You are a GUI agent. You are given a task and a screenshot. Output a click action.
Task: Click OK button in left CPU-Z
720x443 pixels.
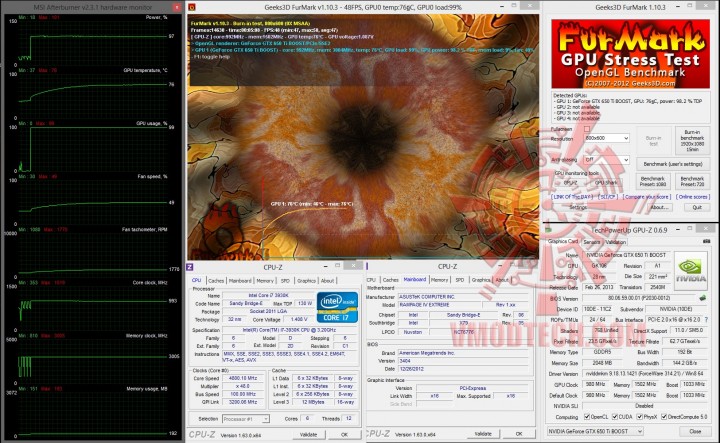pyautogui.click(x=344, y=434)
